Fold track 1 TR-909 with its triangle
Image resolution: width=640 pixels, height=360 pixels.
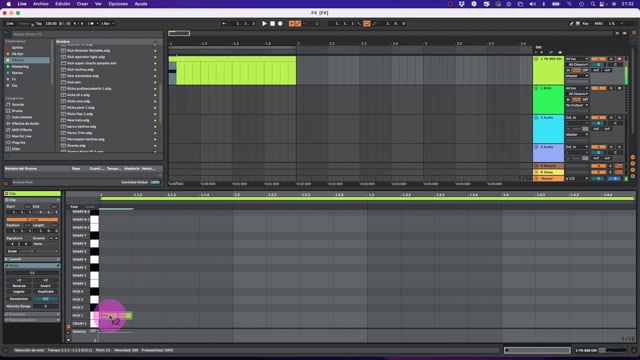click(536, 59)
